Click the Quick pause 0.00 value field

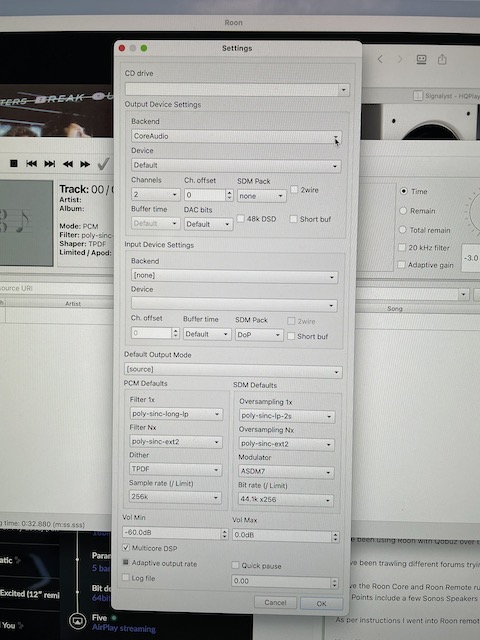click(281, 581)
